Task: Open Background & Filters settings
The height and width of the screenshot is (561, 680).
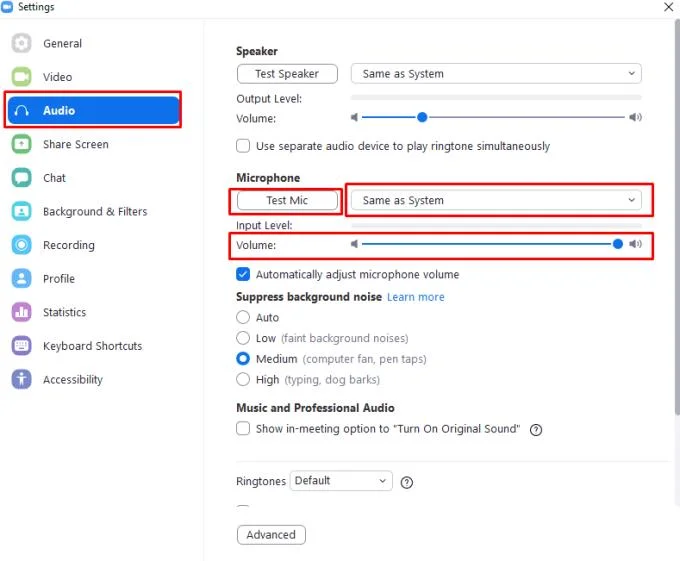Action: click(95, 212)
